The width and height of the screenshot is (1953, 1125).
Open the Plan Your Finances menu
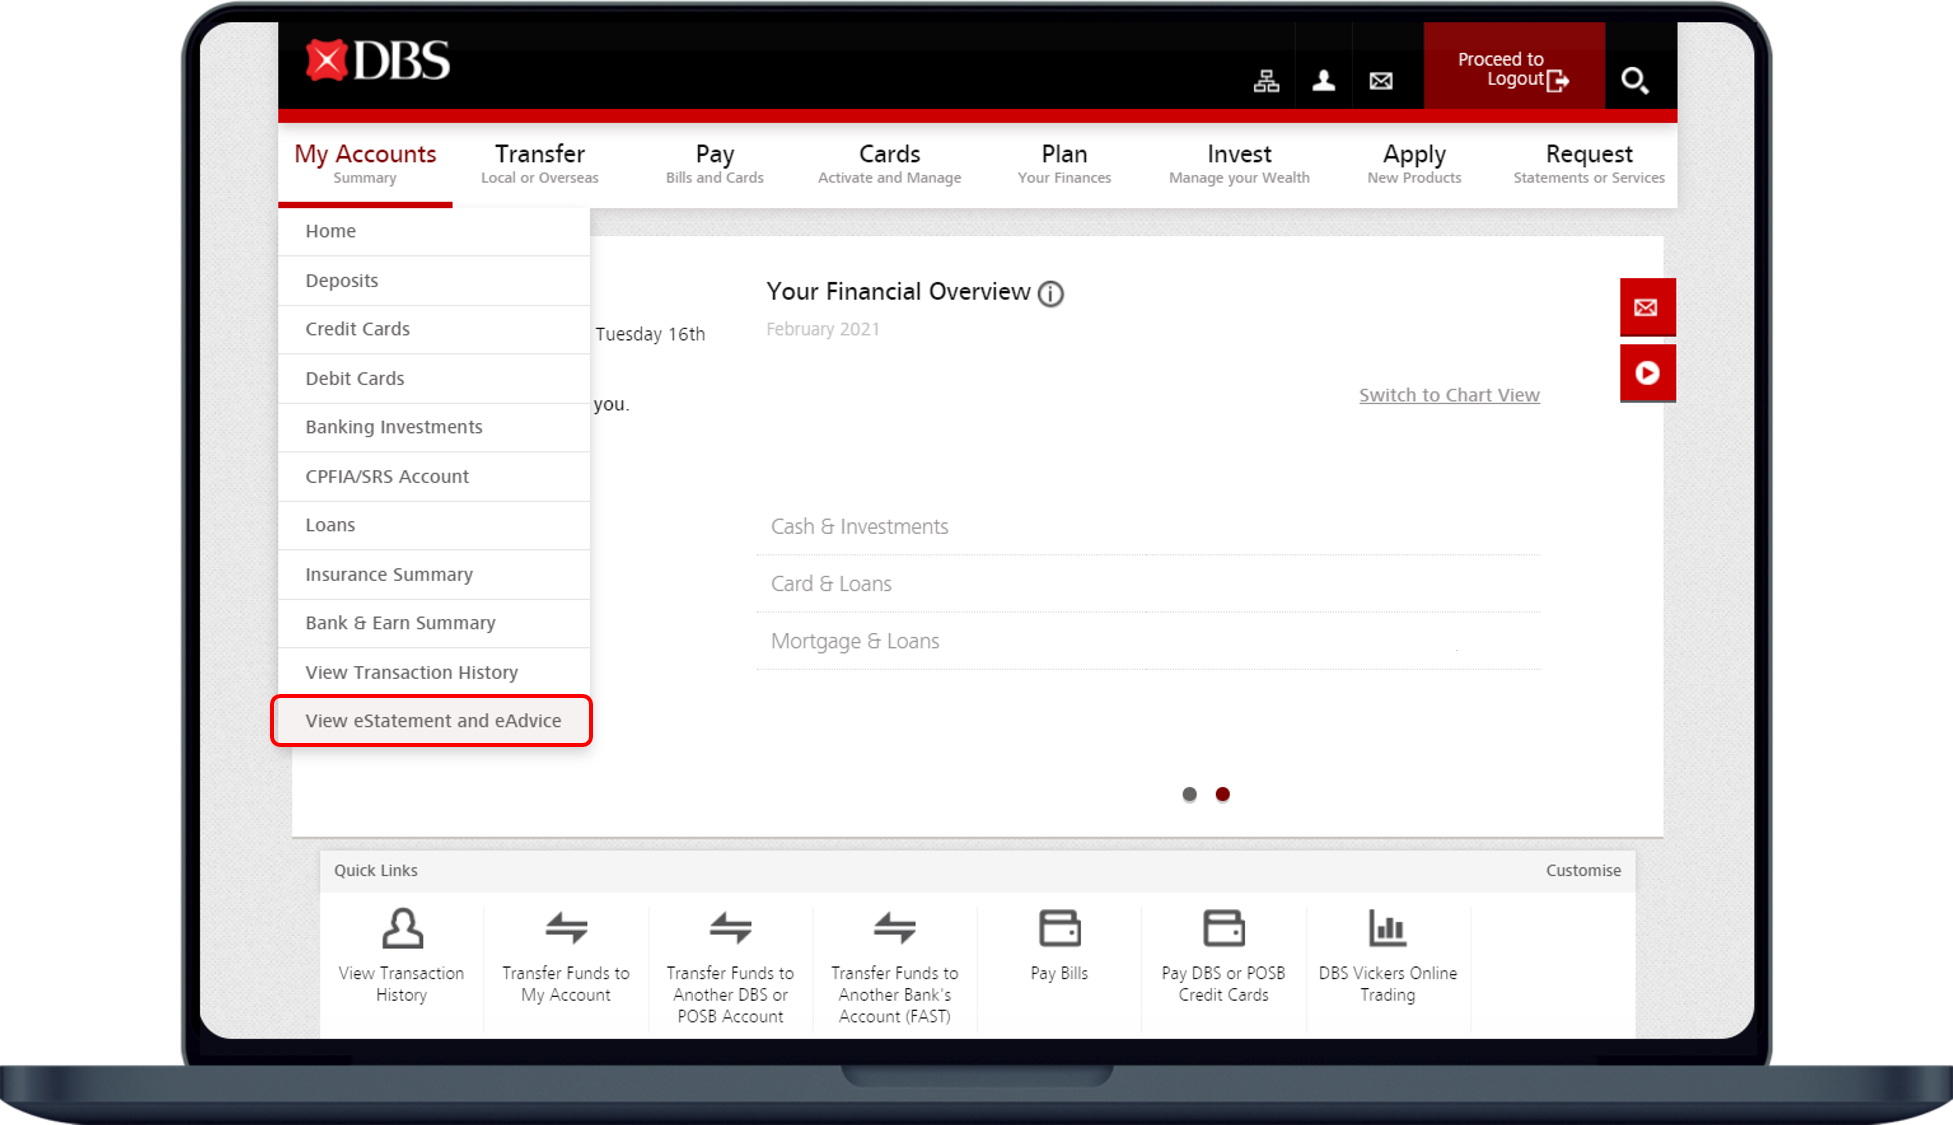1064,164
